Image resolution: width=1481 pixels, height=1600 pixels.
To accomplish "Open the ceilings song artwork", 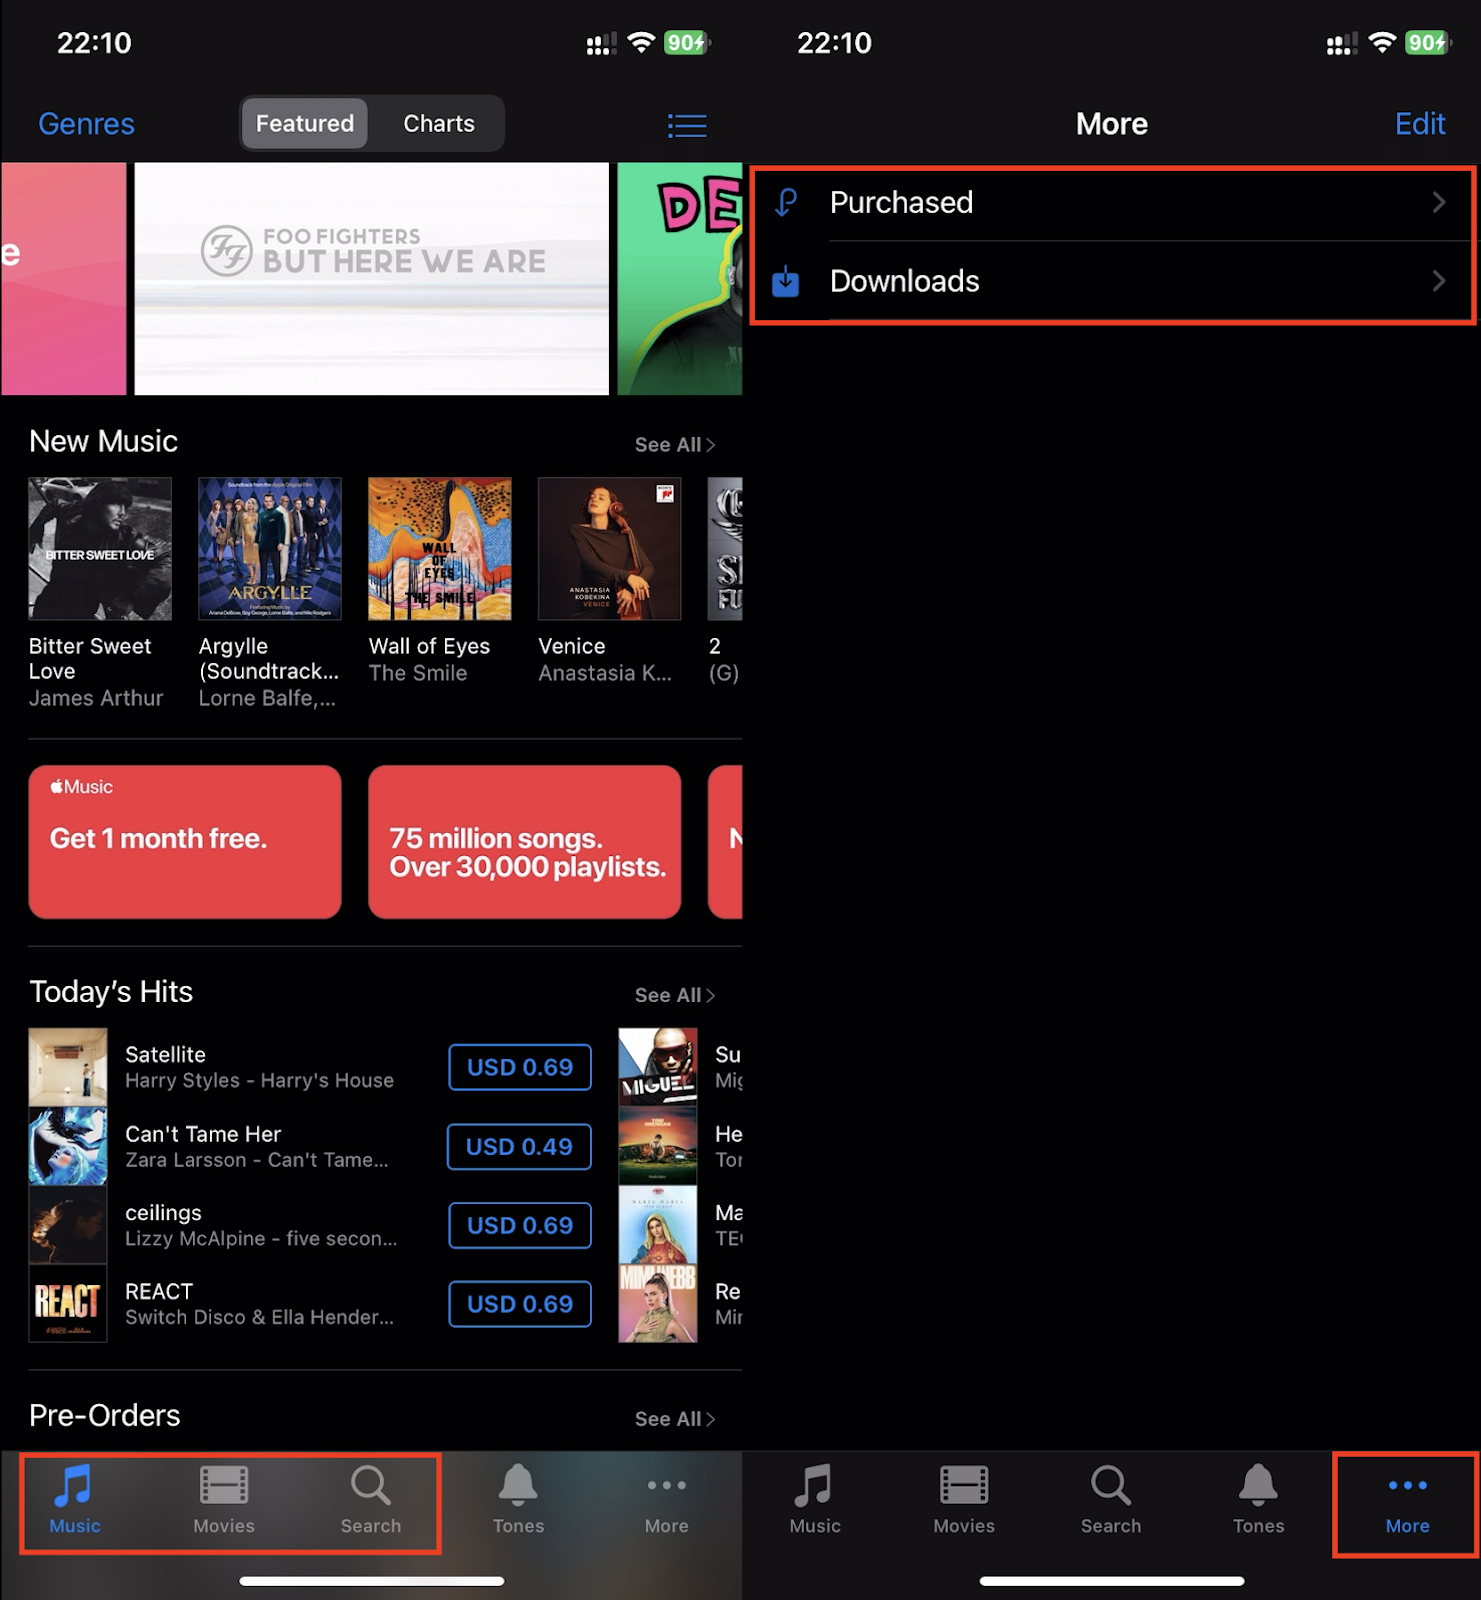I will pos(68,1225).
